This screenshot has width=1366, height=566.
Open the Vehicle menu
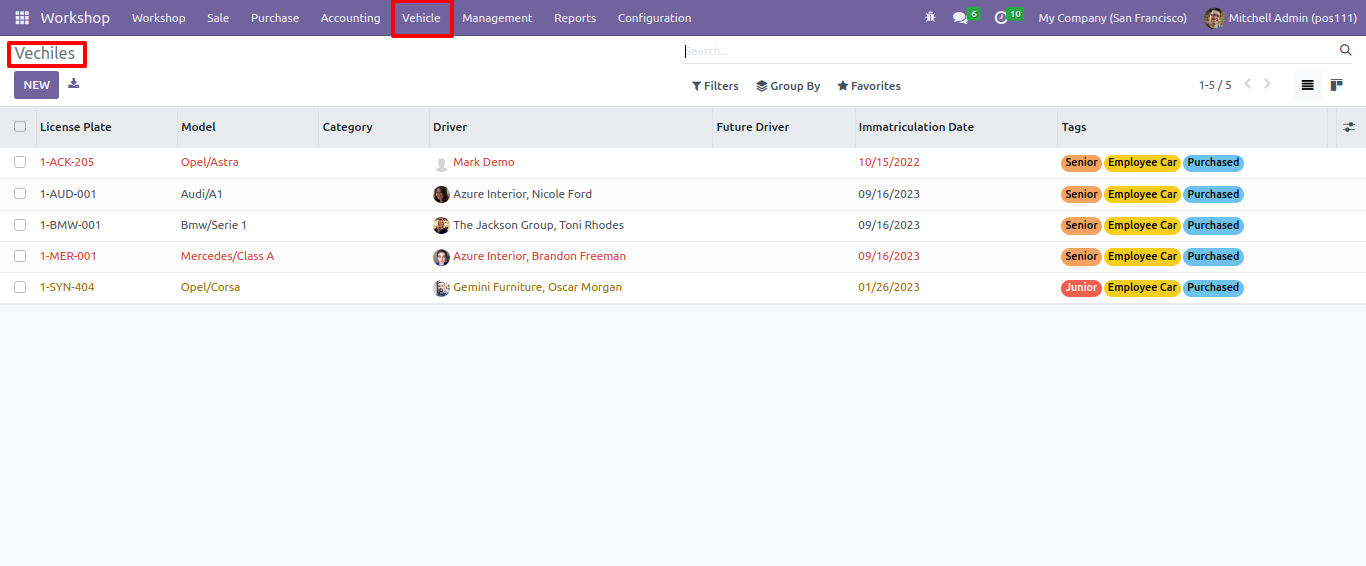(x=421, y=18)
